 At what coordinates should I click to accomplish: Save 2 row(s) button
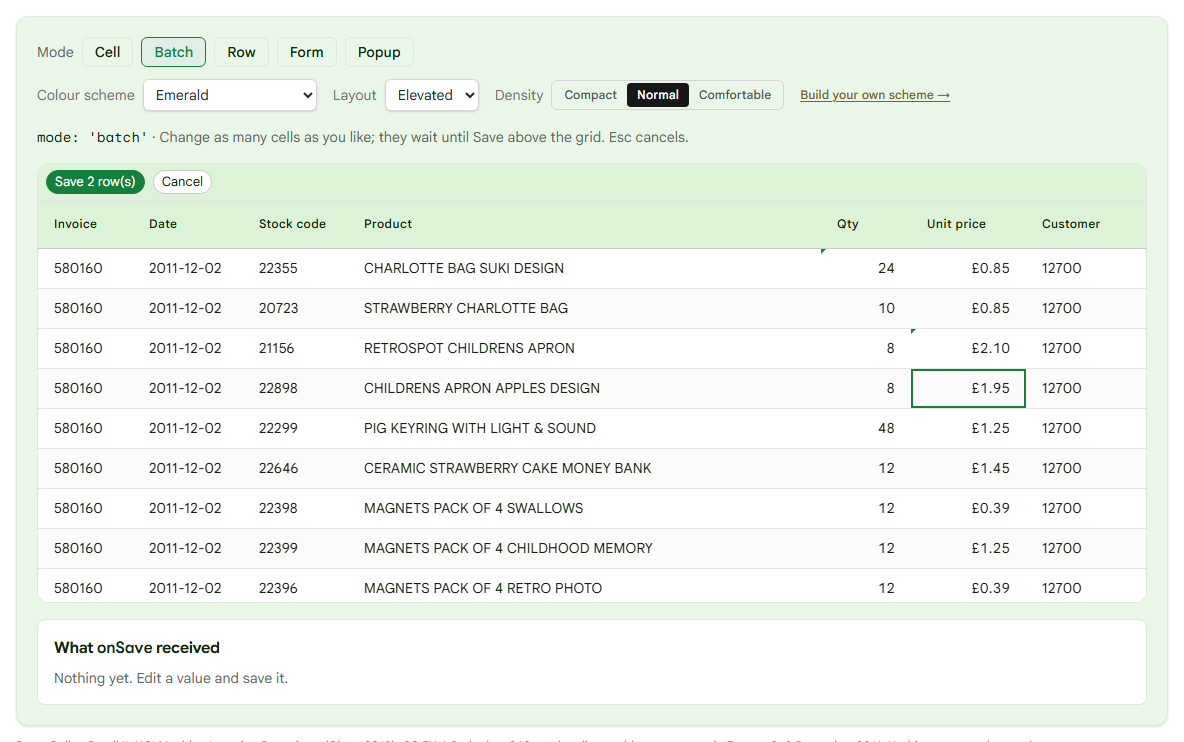click(95, 182)
